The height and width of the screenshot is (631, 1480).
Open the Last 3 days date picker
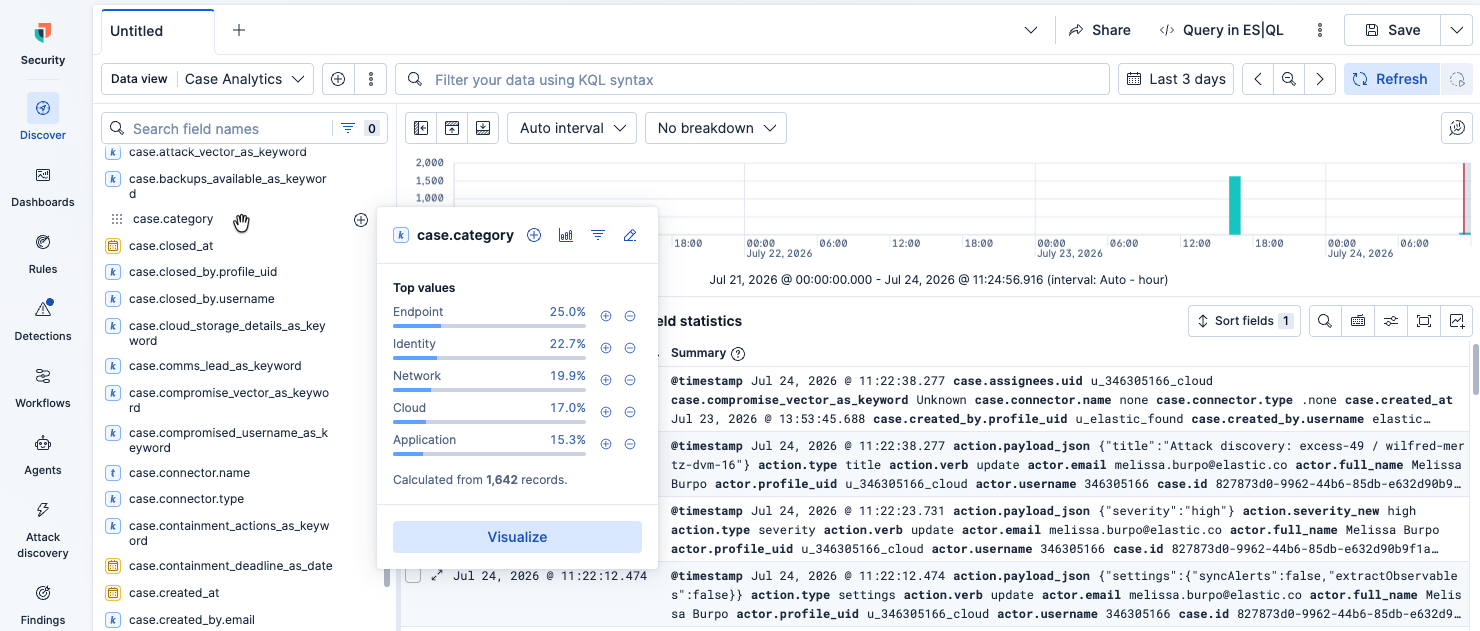1176,79
